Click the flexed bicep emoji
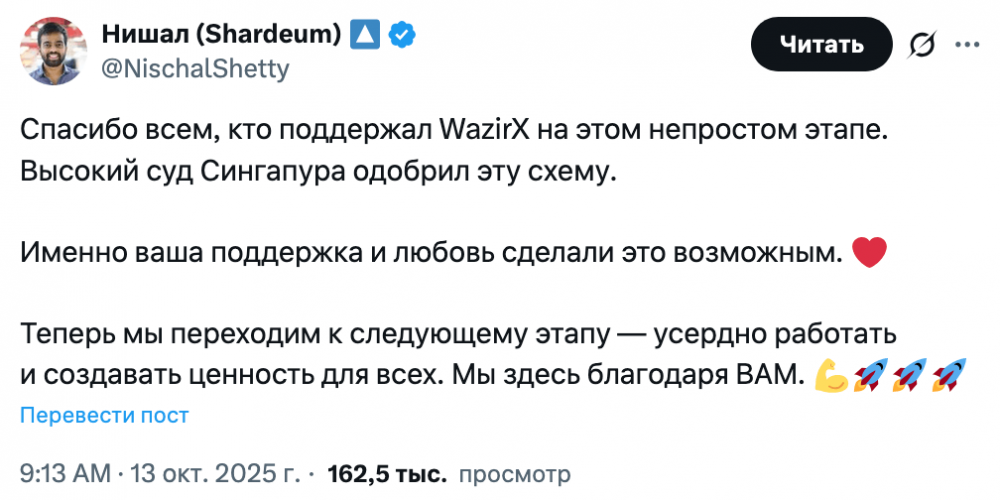The image size is (1000, 500). click(x=831, y=375)
